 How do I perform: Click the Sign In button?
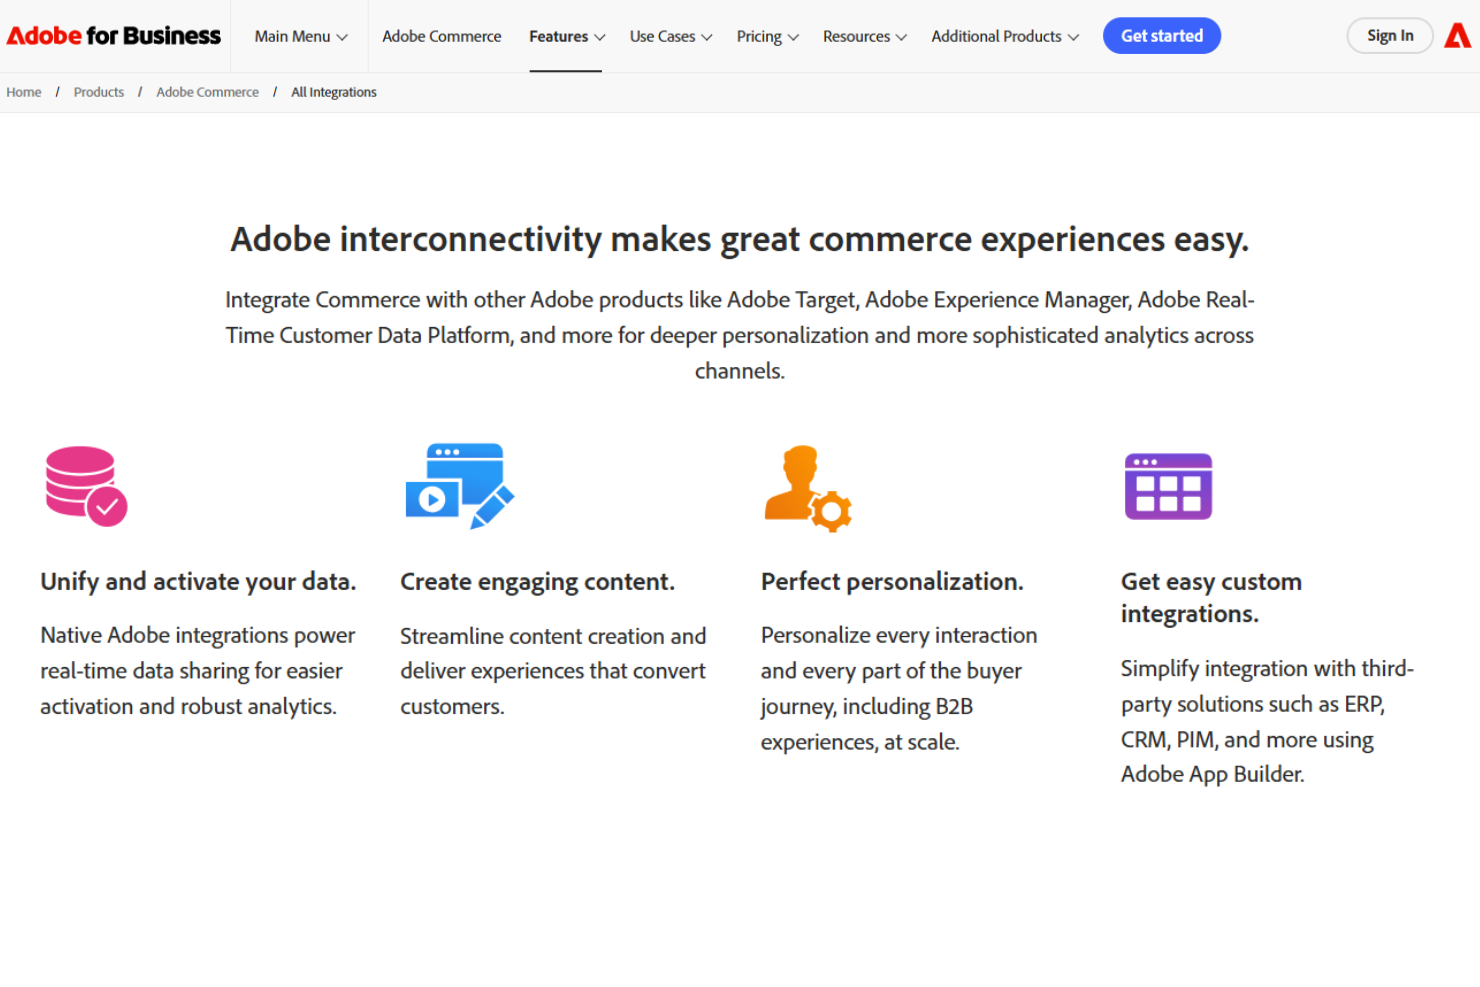click(x=1390, y=35)
